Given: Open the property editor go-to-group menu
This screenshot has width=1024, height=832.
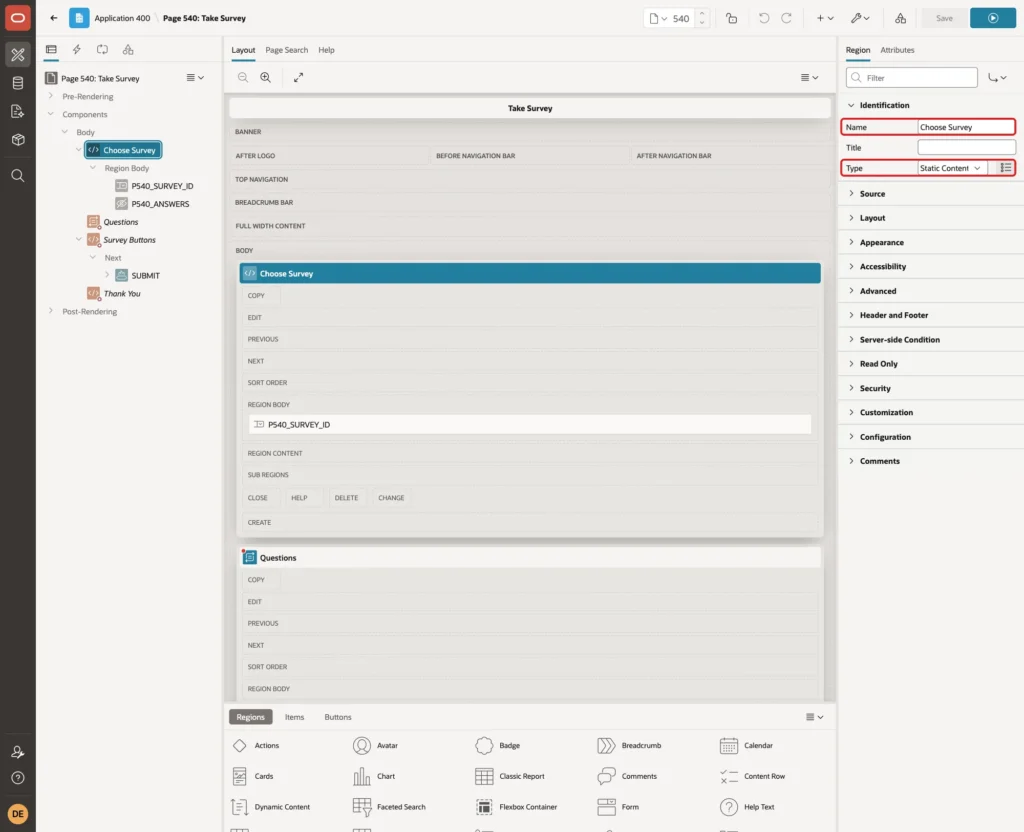Looking at the screenshot, I should pyautogui.click(x=997, y=78).
